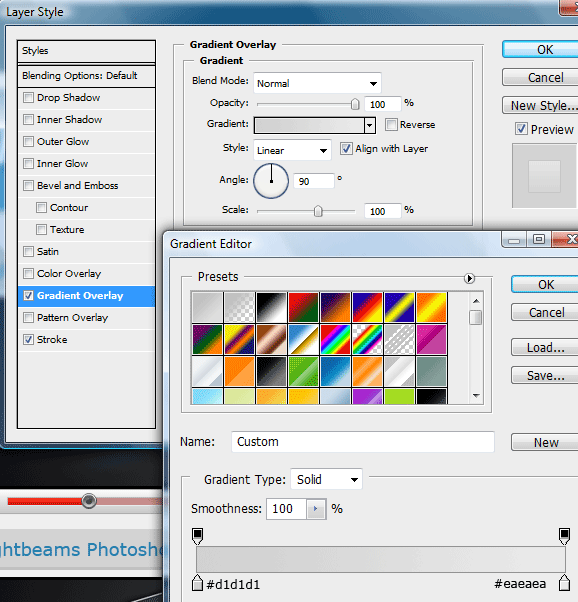This screenshot has width=578, height=602.
Task: Click the Angle value field
Action: pyautogui.click(x=314, y=181)
